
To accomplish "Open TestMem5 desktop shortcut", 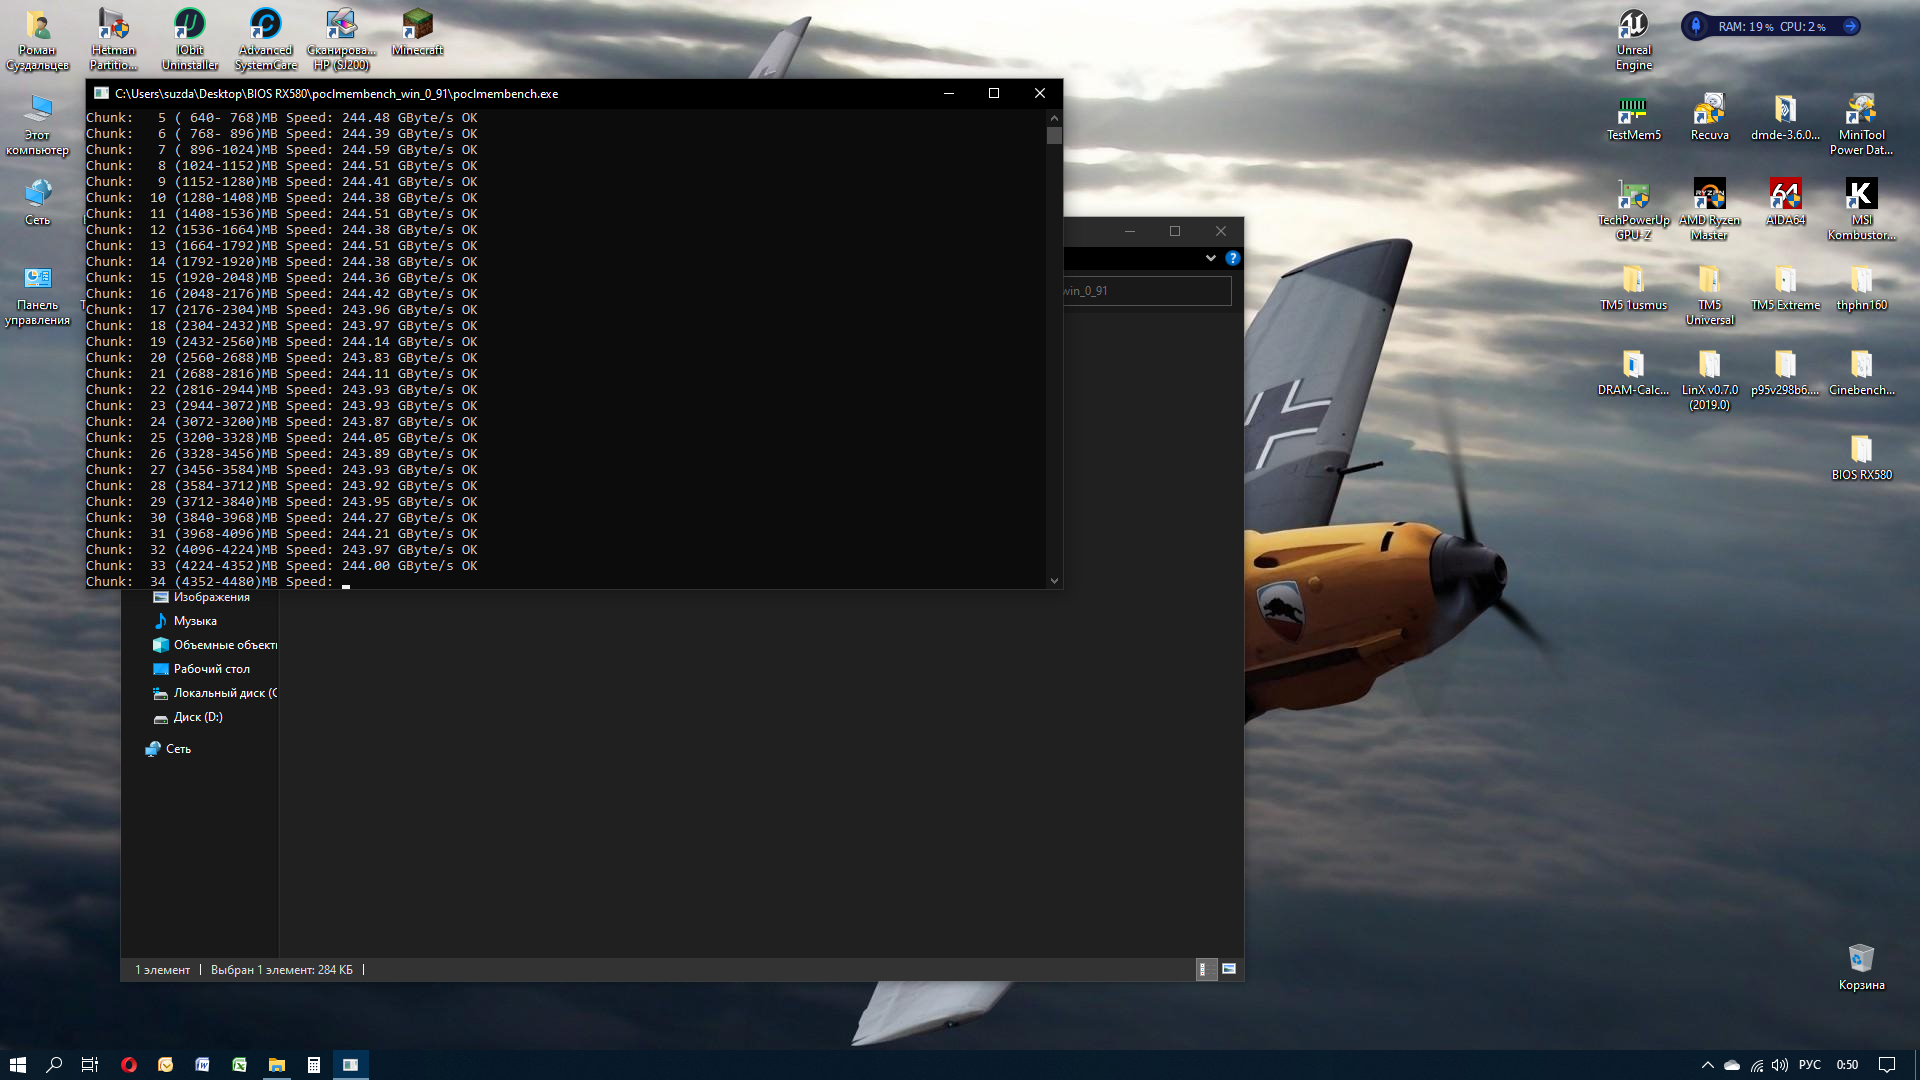I will pos(1633,110).
